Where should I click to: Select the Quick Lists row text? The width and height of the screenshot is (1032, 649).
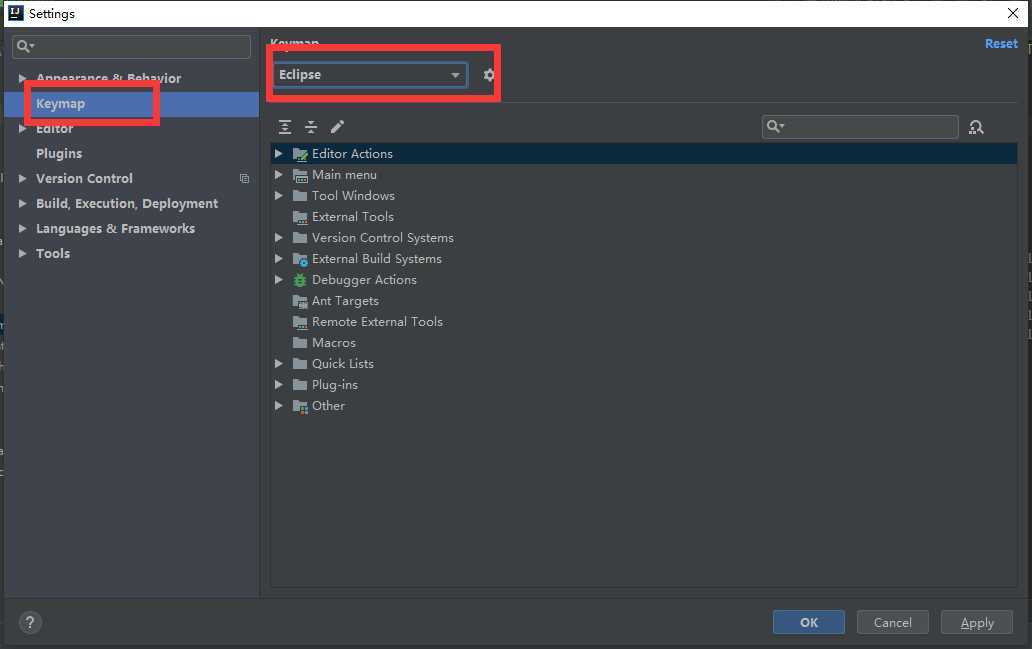pos(342,363)
